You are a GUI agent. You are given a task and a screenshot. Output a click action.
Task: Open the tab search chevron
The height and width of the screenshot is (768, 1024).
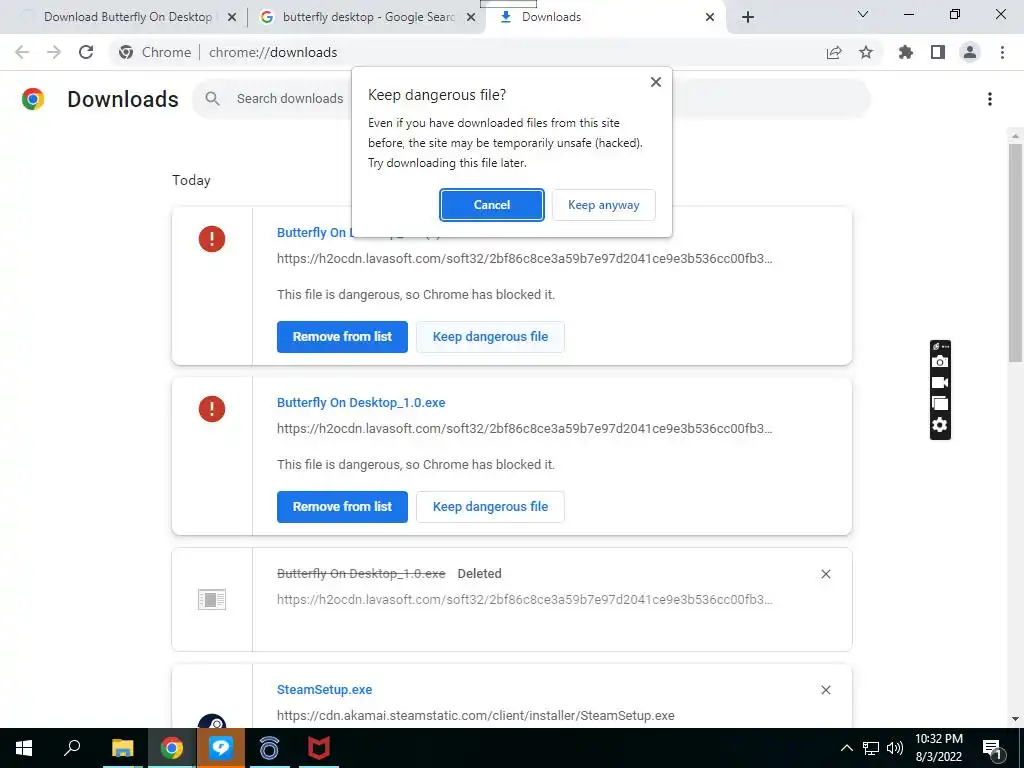pyautogui.click(x=863, y=14)
